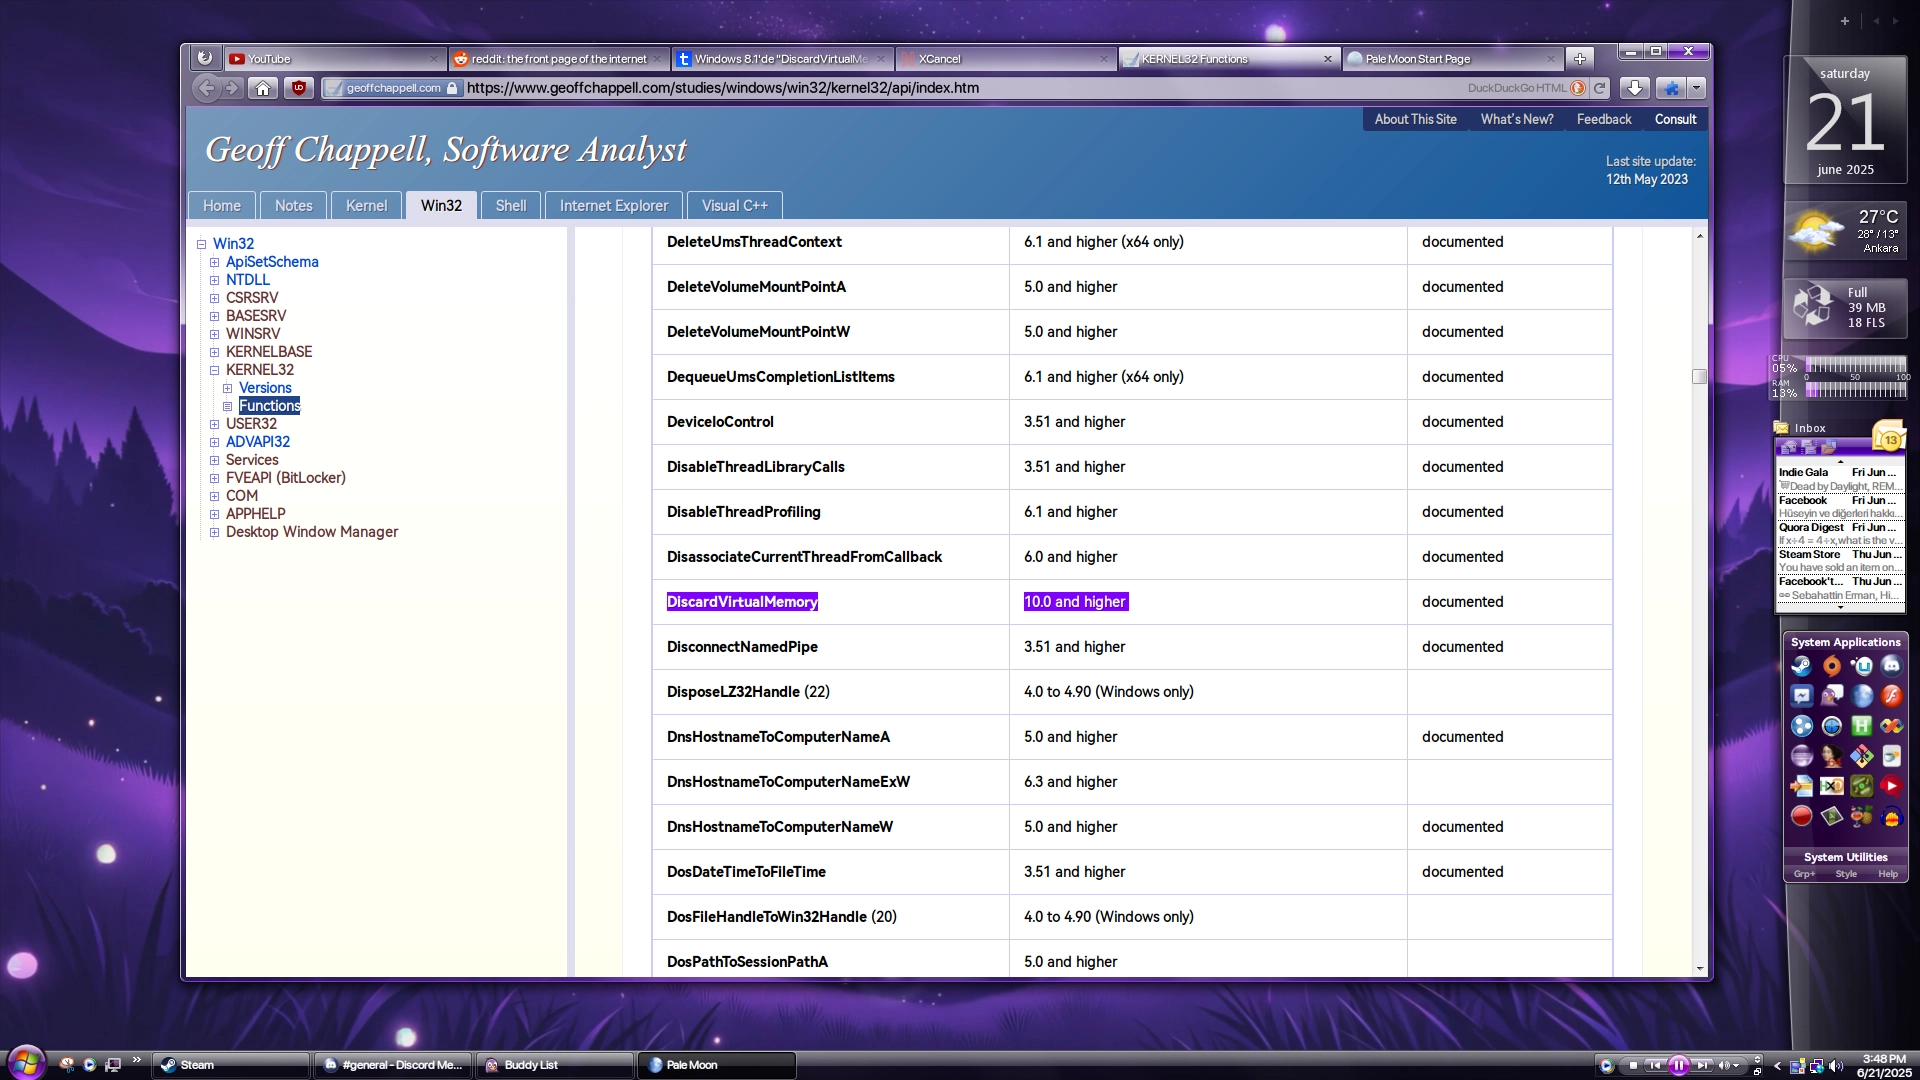Open the About This Site link

point(1415,119)
